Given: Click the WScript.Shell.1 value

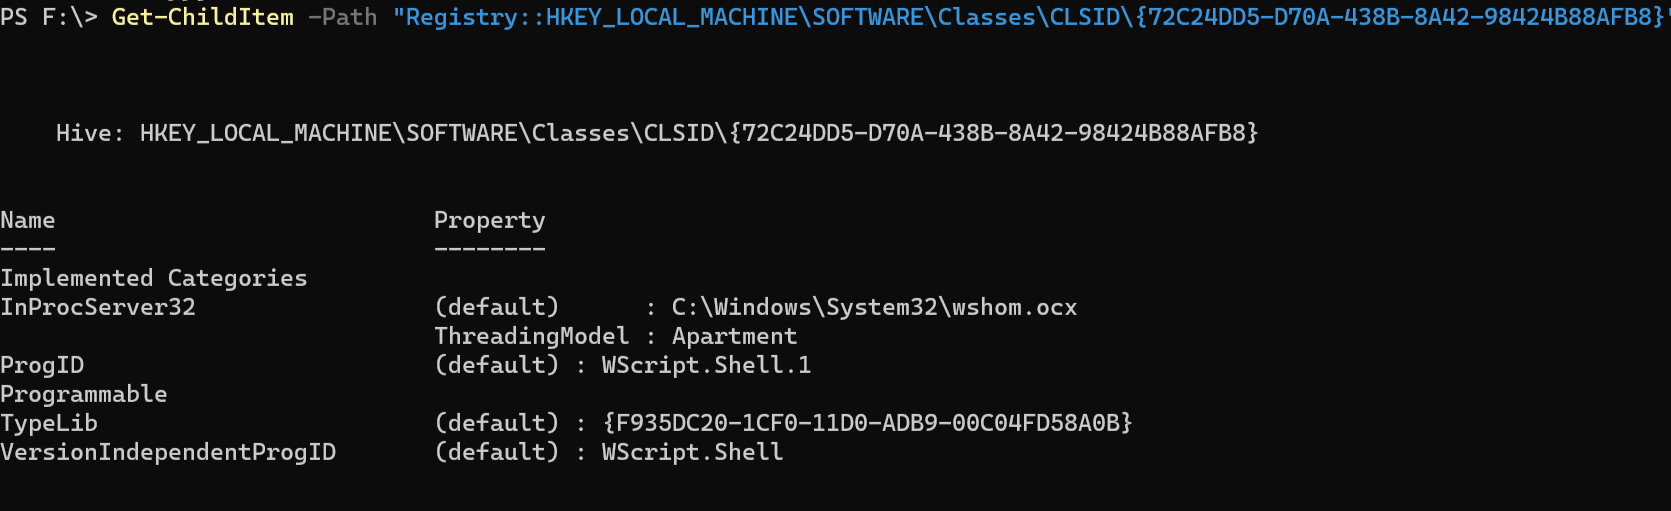Looking at the screenshot, I should pos(706,365).
